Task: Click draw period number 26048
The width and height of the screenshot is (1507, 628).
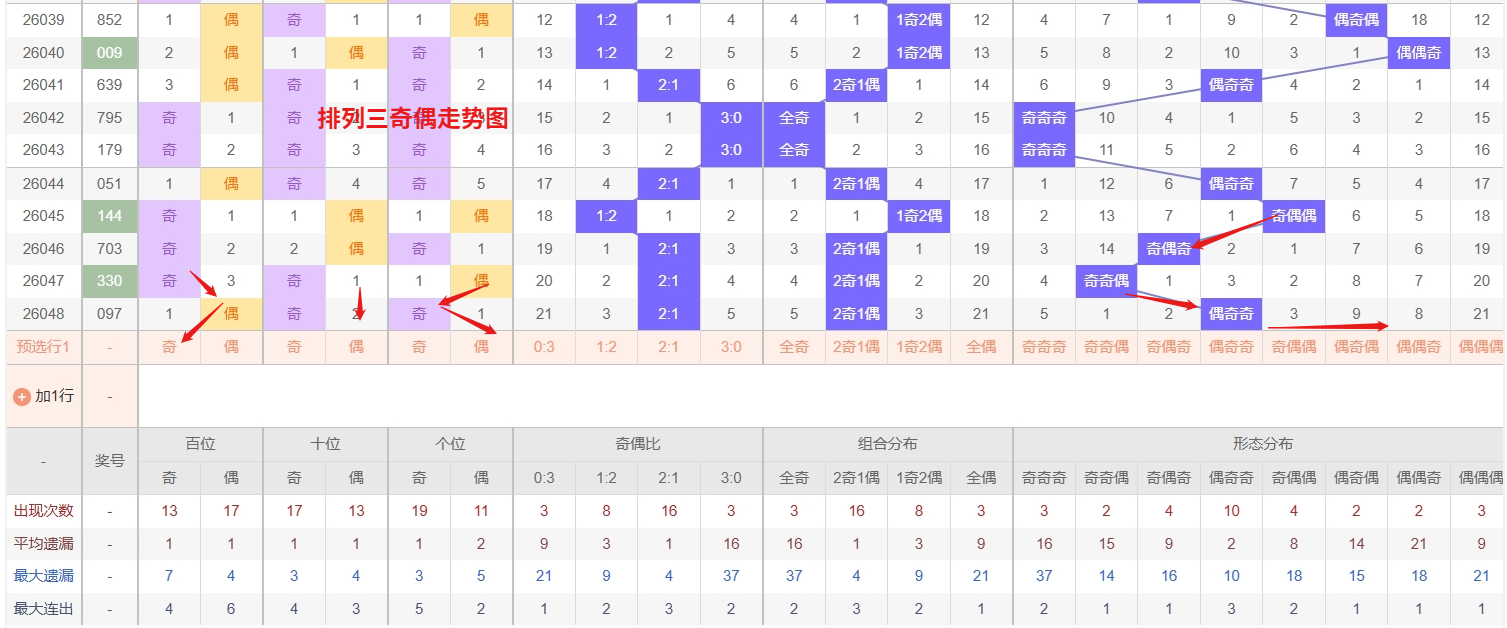Action: click(43, 313)
